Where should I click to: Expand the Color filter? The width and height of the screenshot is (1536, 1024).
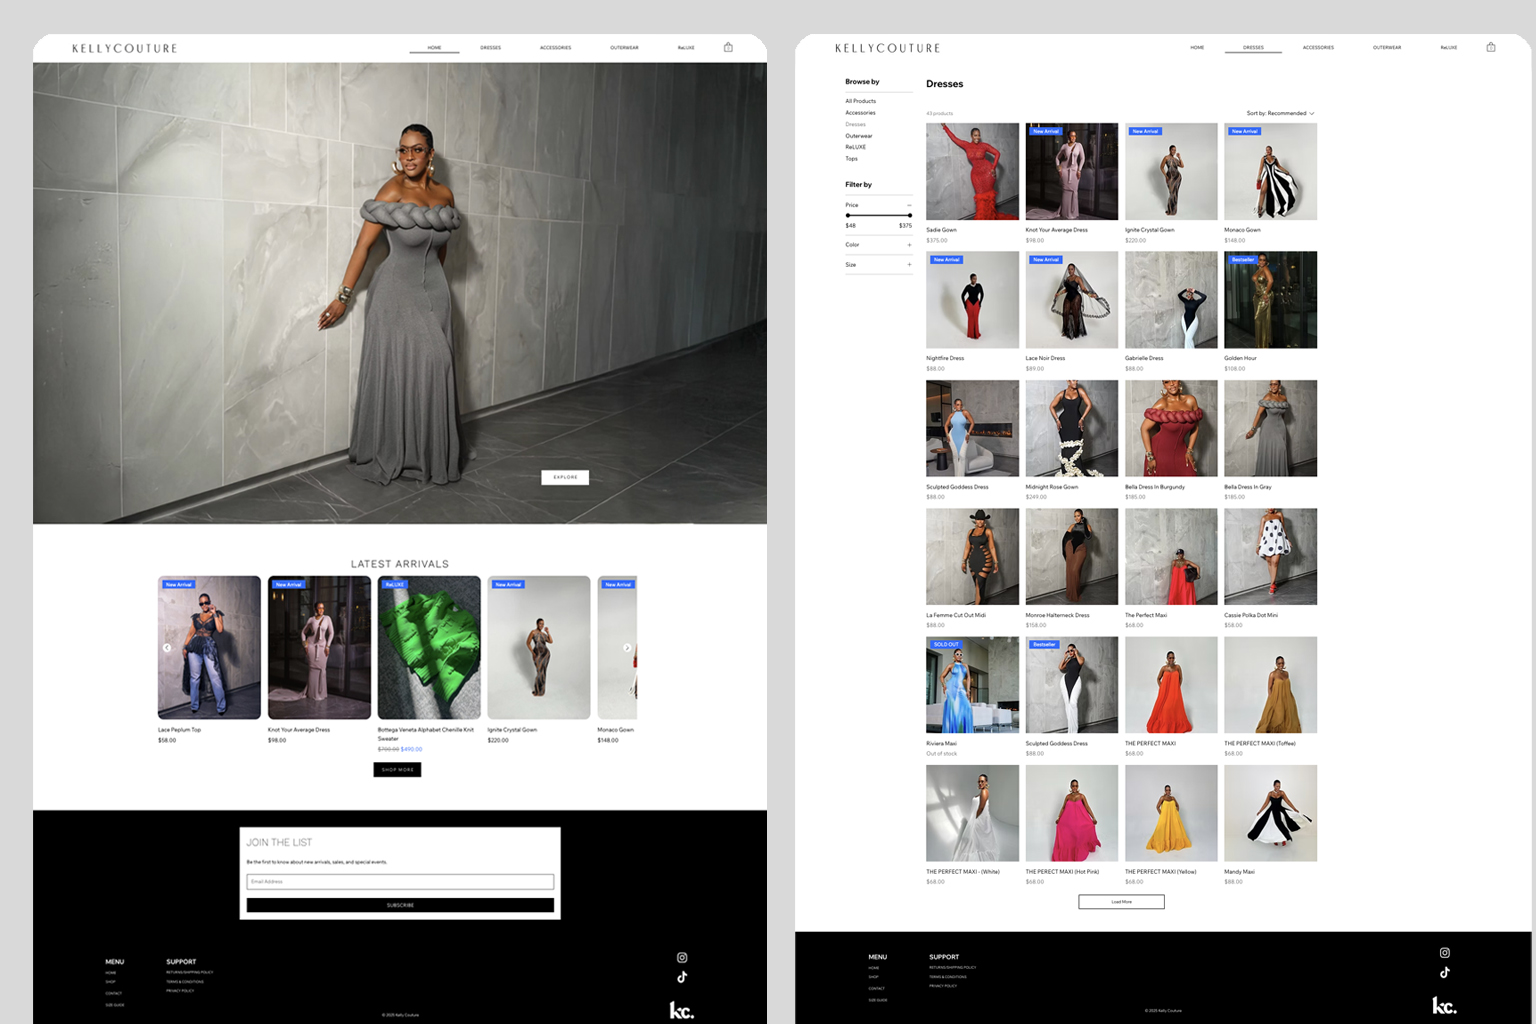[908, 245]
